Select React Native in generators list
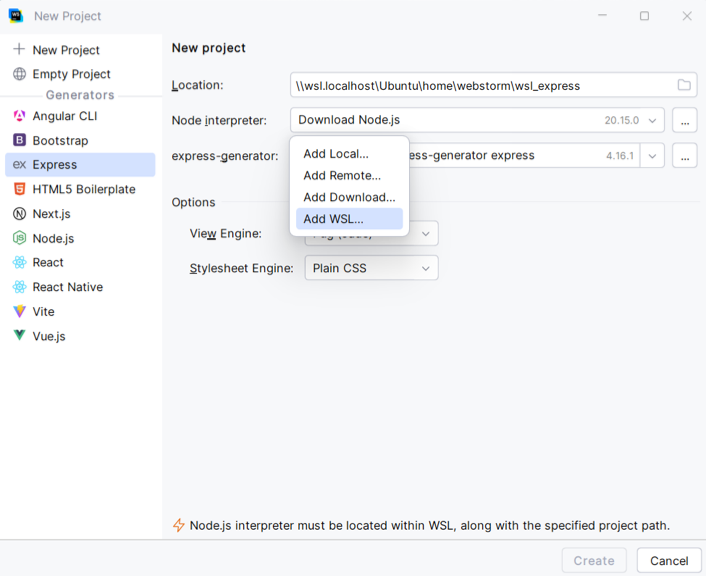This screenshot has height=576, width=706. click(x=67, y=287)
